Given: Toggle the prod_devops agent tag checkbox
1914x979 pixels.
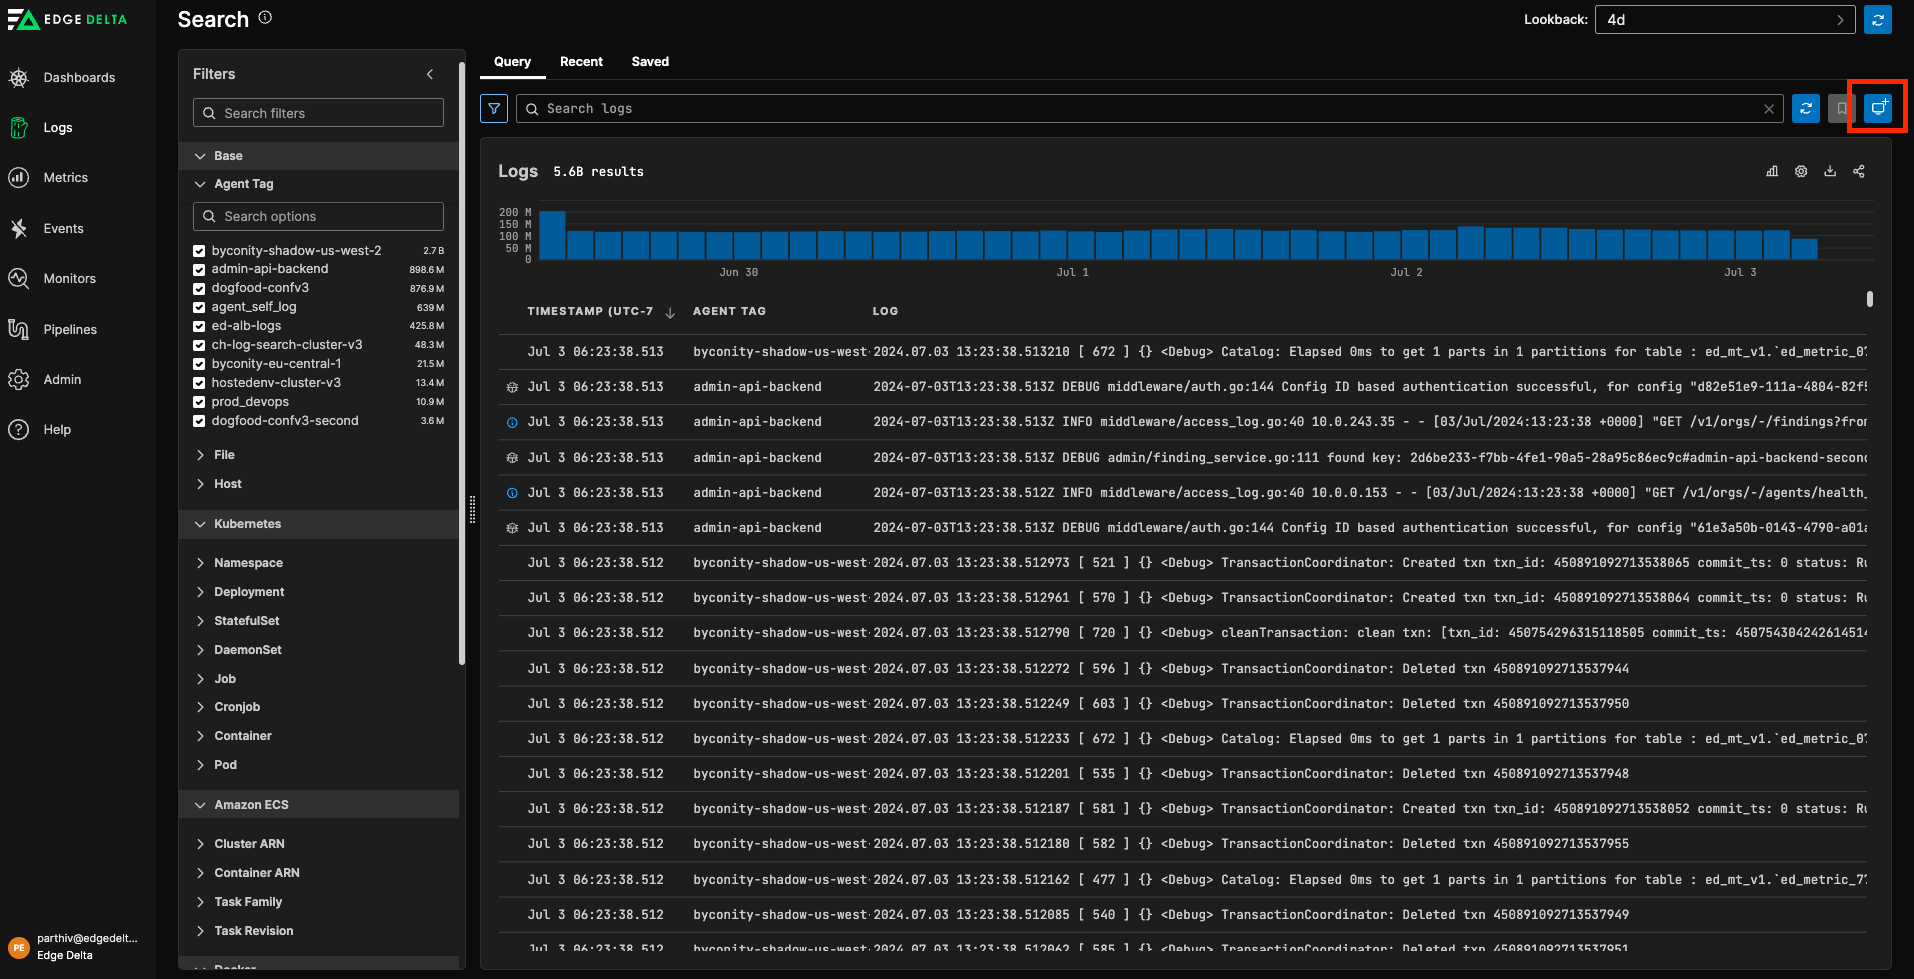Looking at the screenshot, I should pos(199,402).
